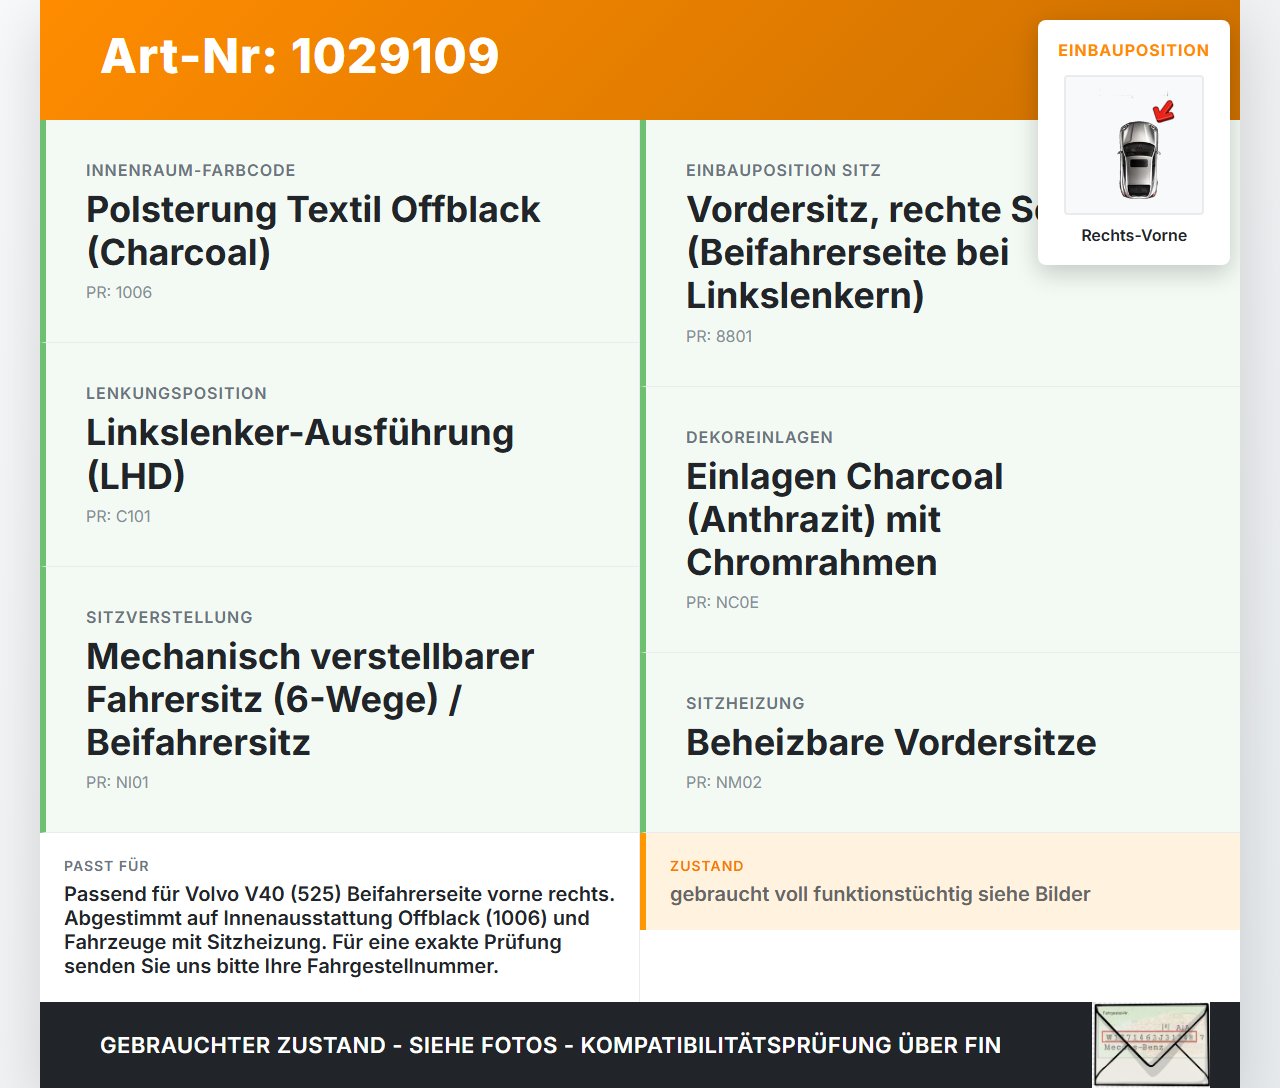This screenshot has height=1089, width=1280.
Task: Click the PASST FÜR label
Action: pos(107,867)
